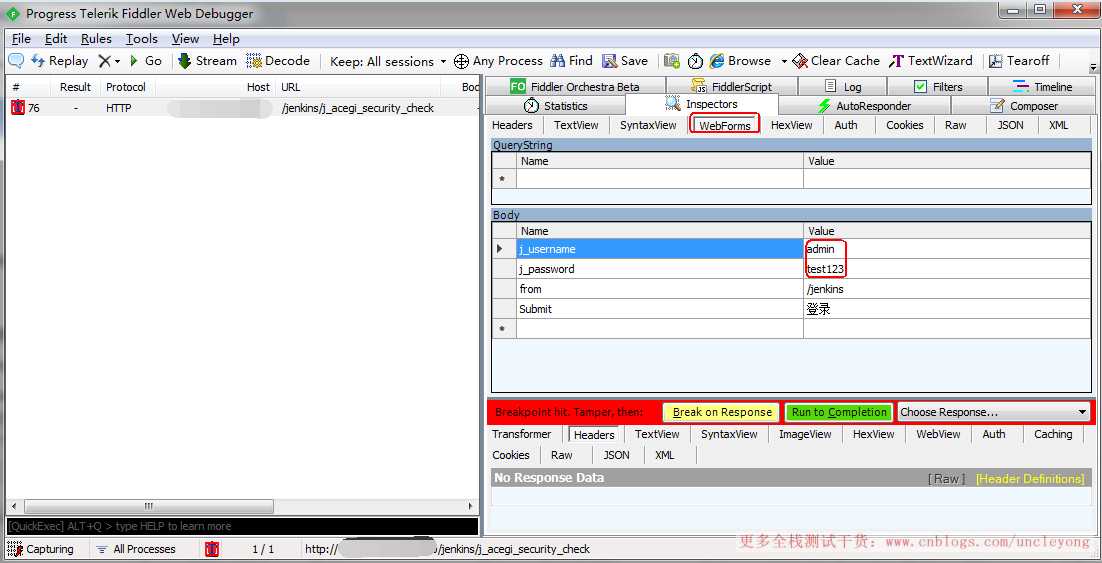
Task: Open the File menu
Action: [21, 39]
